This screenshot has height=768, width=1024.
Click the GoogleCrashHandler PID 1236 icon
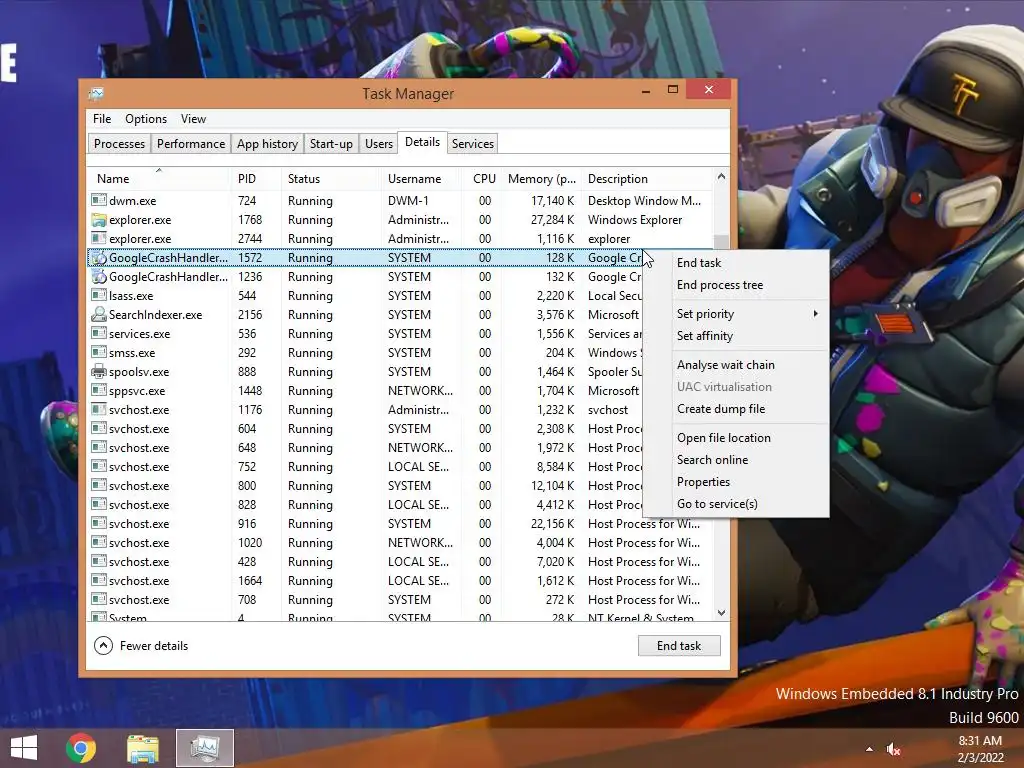click(x=99, y=277)
